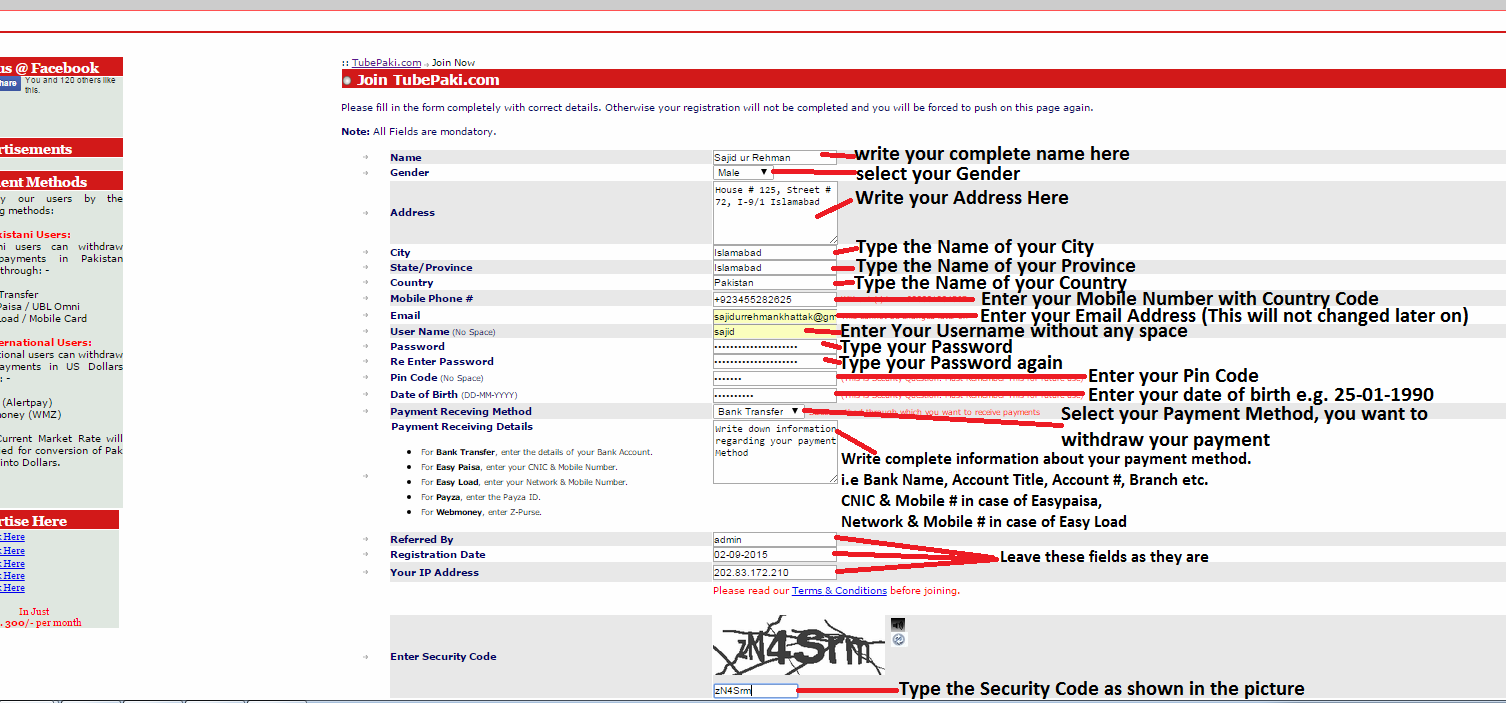The height and width of the screenshot is (703, 1506).
Task: Click the Referred By label
Action: (422, 540)
